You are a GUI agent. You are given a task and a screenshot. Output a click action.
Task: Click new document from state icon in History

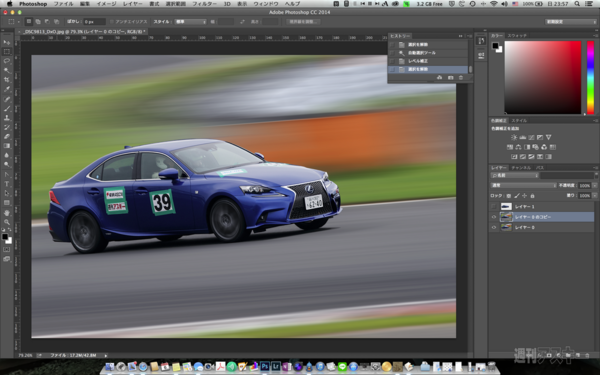click(x=439, y=78)
